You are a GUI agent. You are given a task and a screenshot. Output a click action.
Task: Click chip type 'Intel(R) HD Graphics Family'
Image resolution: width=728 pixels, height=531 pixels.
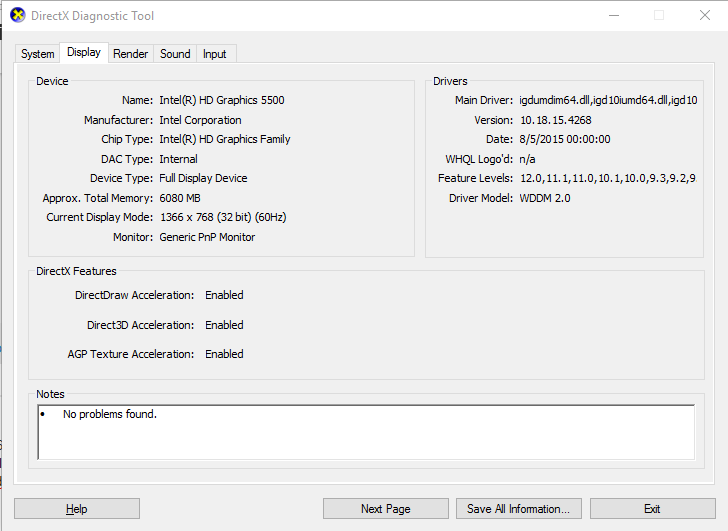coord(225,139)
